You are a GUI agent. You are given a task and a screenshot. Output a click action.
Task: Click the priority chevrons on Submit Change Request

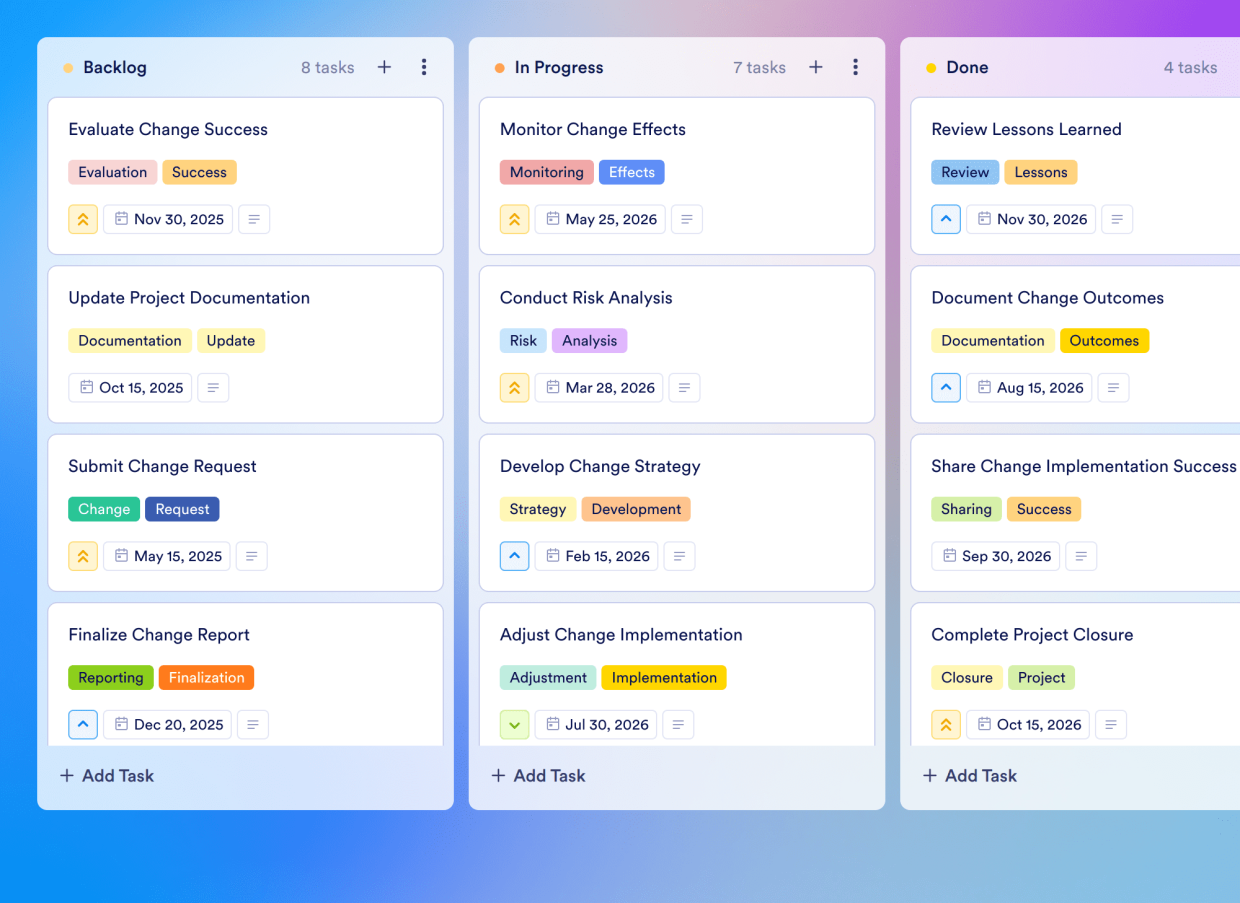pyautogui.click(x=83, y=556)
